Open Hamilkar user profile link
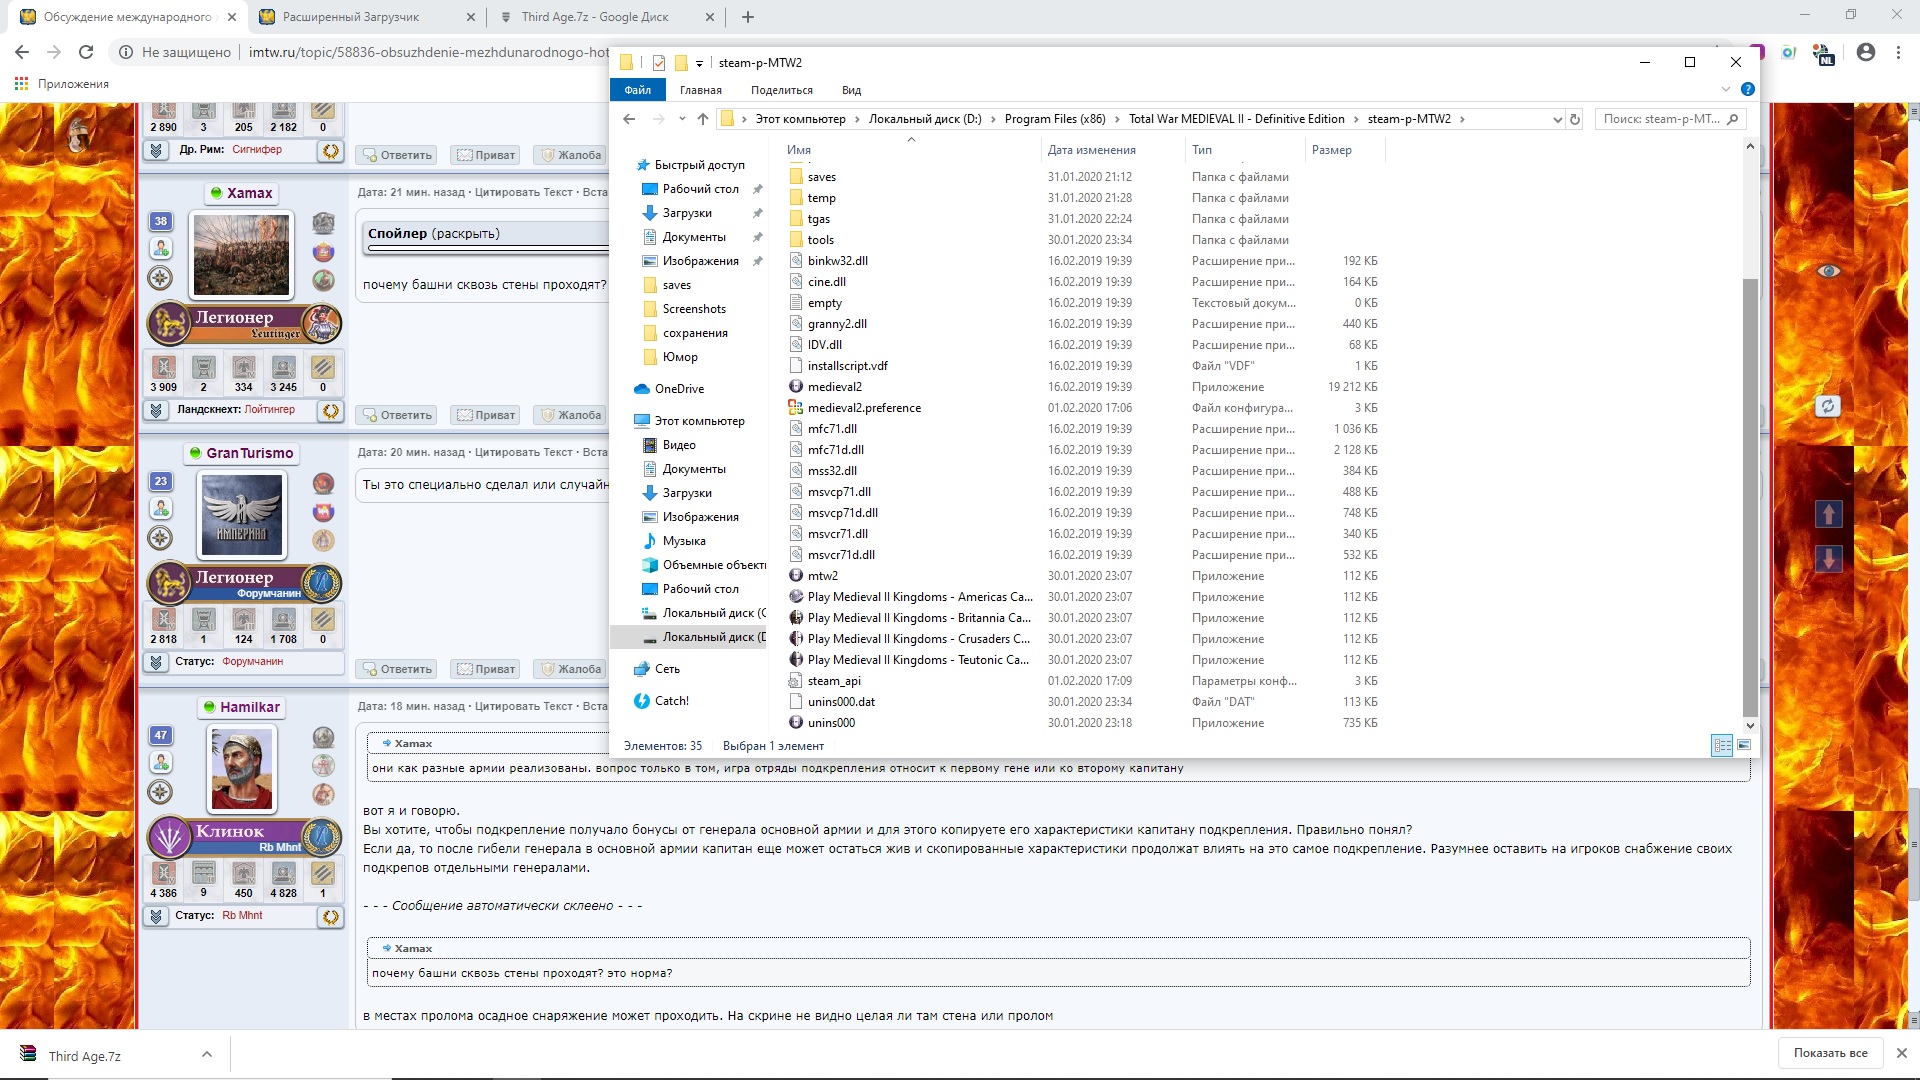Image resolution: width=1920 pixels, height=1080 pixels. coord(250,707)
